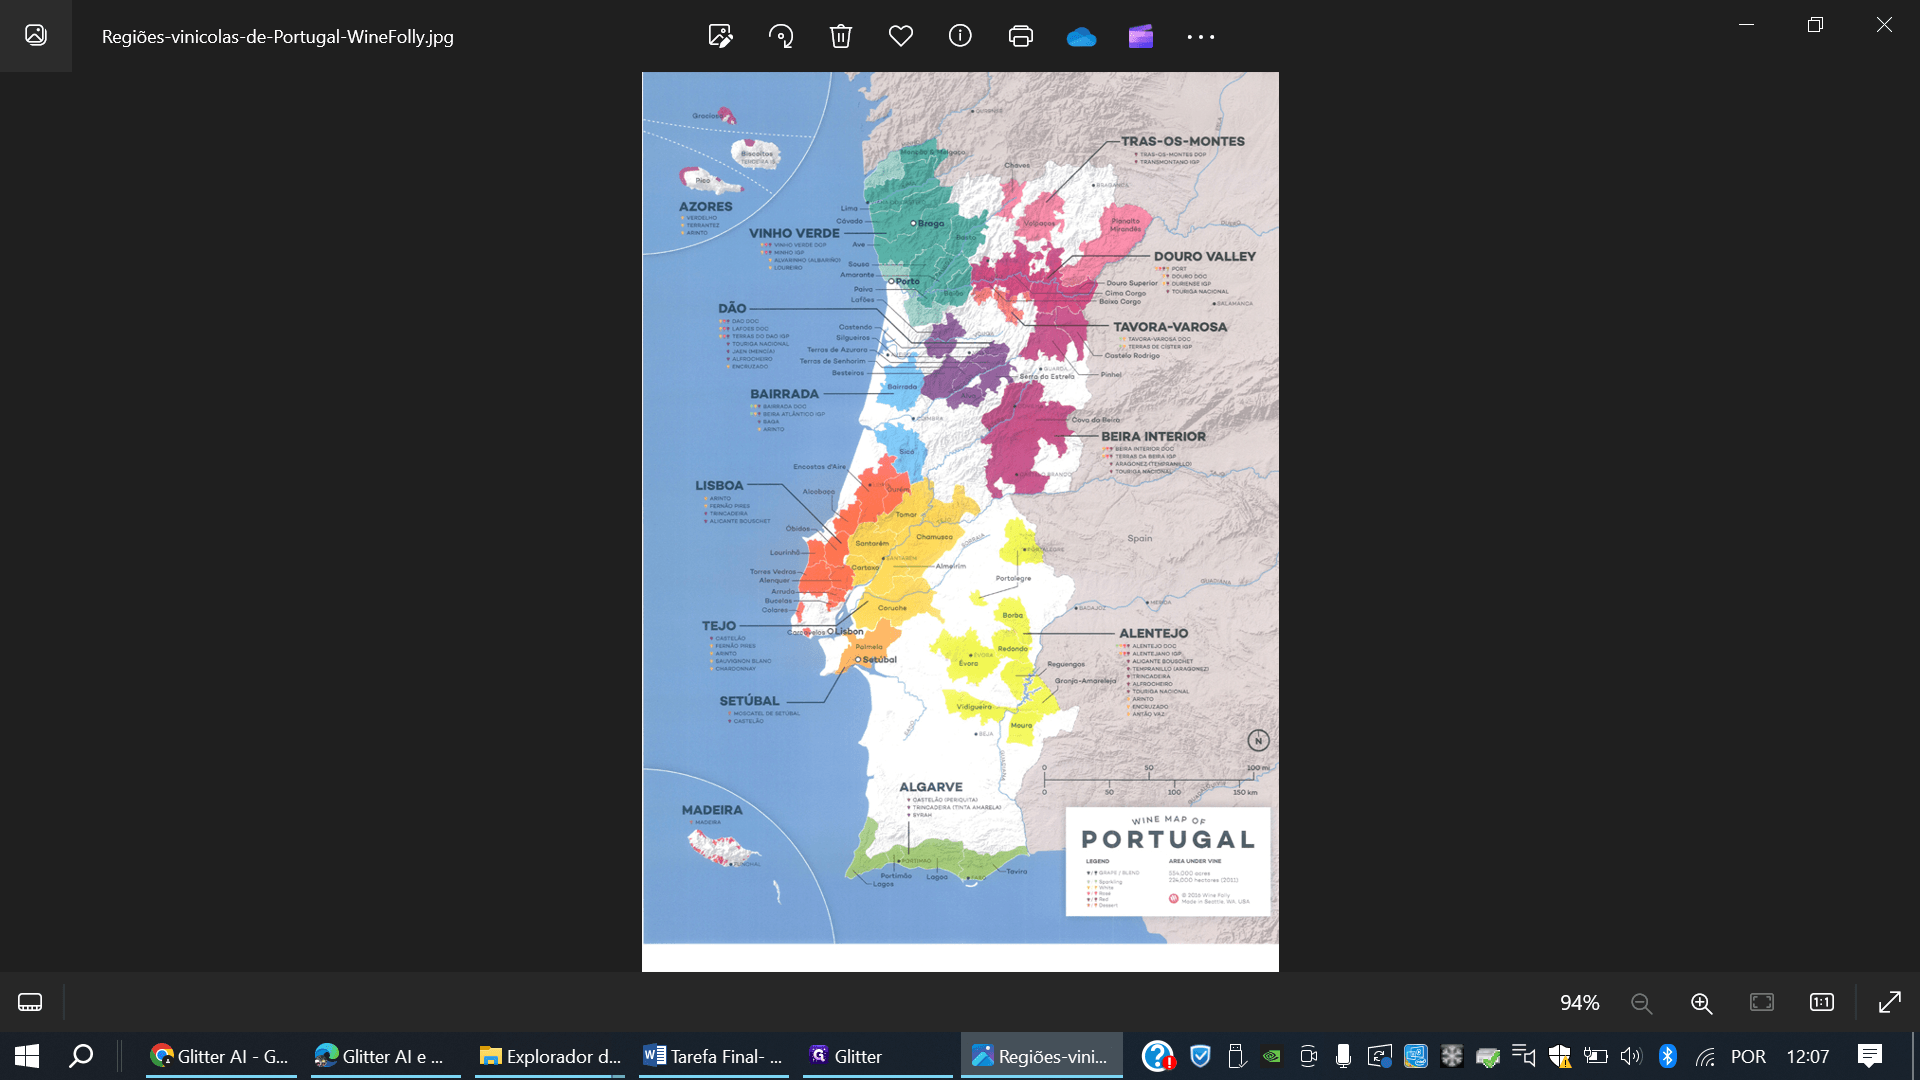Rotate the image
The width and height of the screenshot is (1920, 1080).
click(781, 36)
